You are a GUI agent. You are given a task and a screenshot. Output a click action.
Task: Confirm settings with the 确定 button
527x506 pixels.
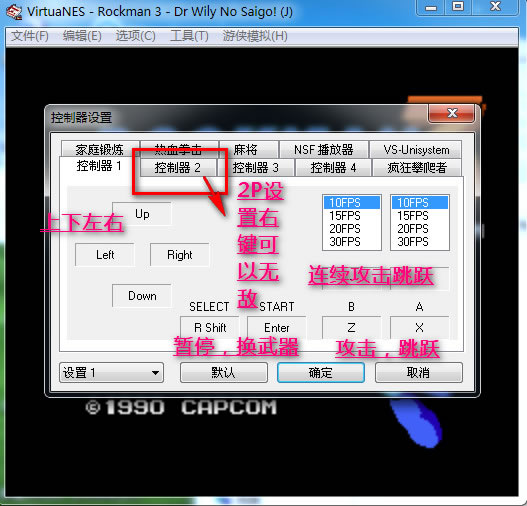(321, 373)
